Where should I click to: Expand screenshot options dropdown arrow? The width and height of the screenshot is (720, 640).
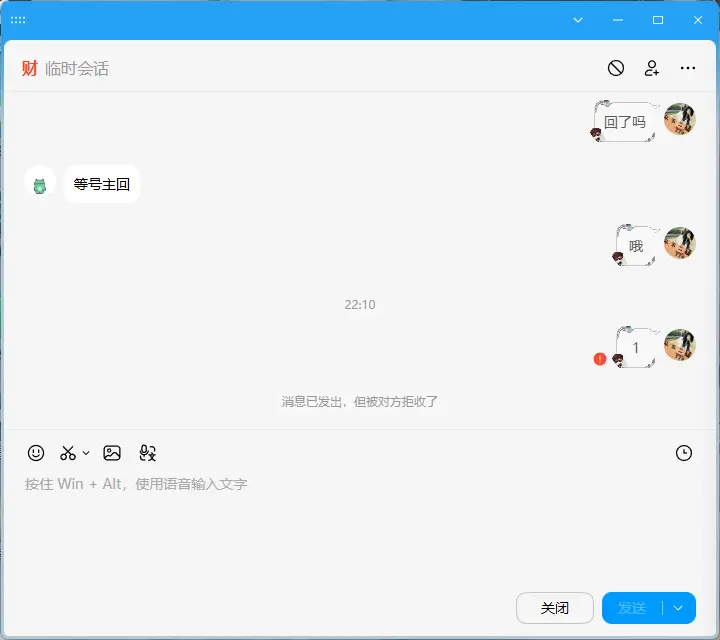[86, 453]
